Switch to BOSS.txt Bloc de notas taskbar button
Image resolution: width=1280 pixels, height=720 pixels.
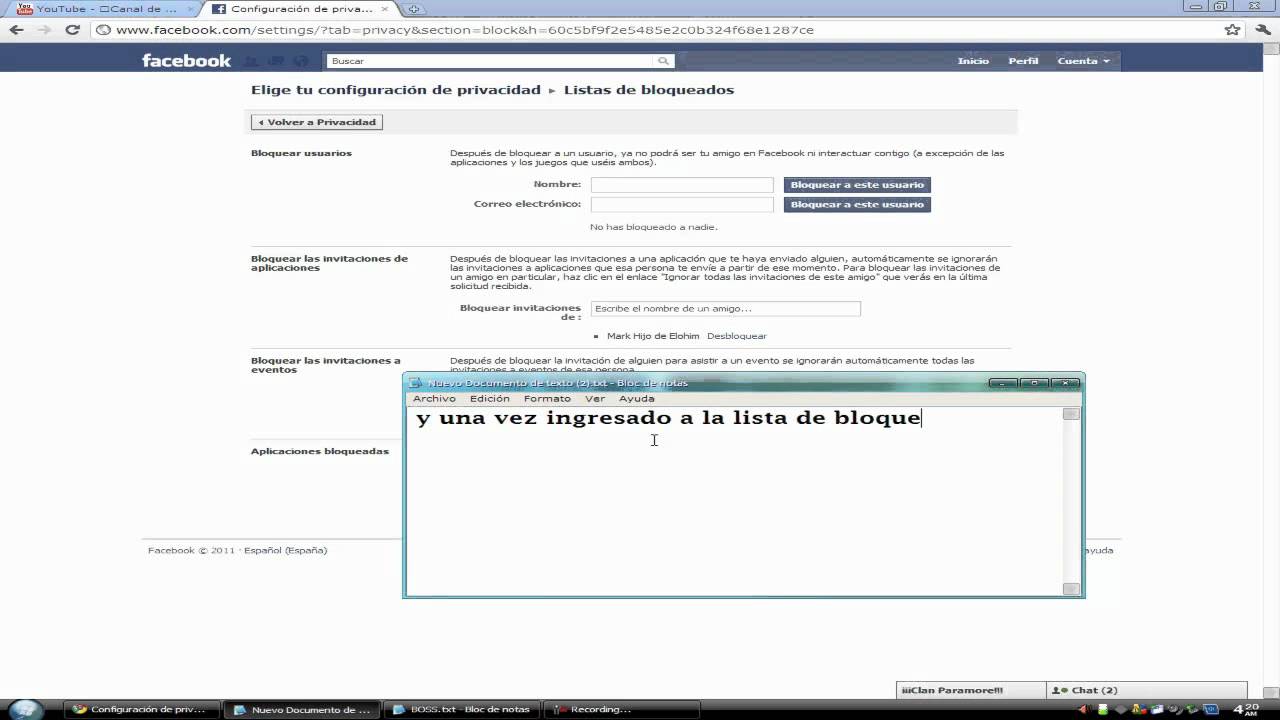462,709
